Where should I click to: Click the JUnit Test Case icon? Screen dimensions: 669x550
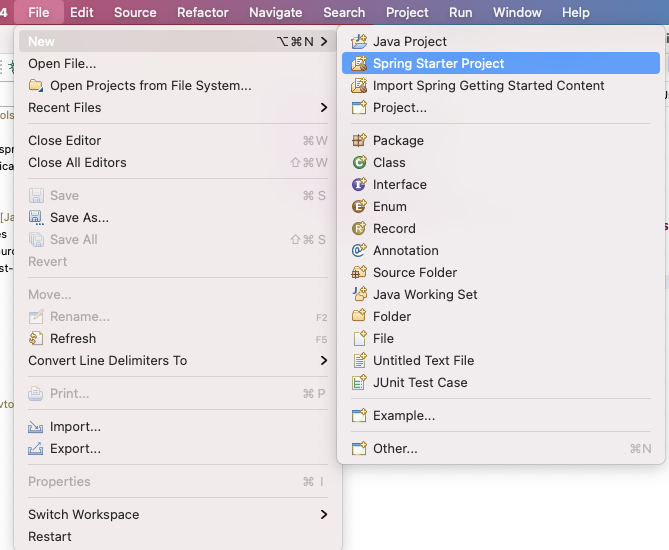pyautogui.click(x=359, y=382)
